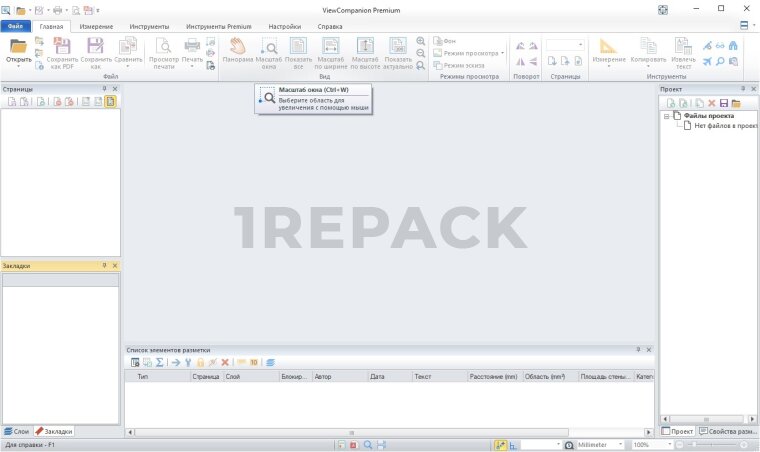Image resolution: width=760 pixels, height=452 pixels.
Task: Click the Масштаб по ширине icon
Action: [331, 46]
